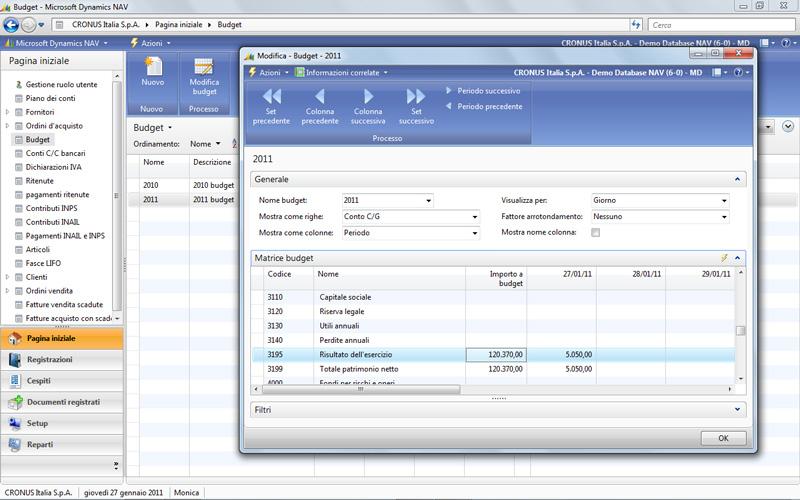The width and height of the screenshot is (800, 500).
Task: Collapse the Generale section
Action: (x=738, y=179)
